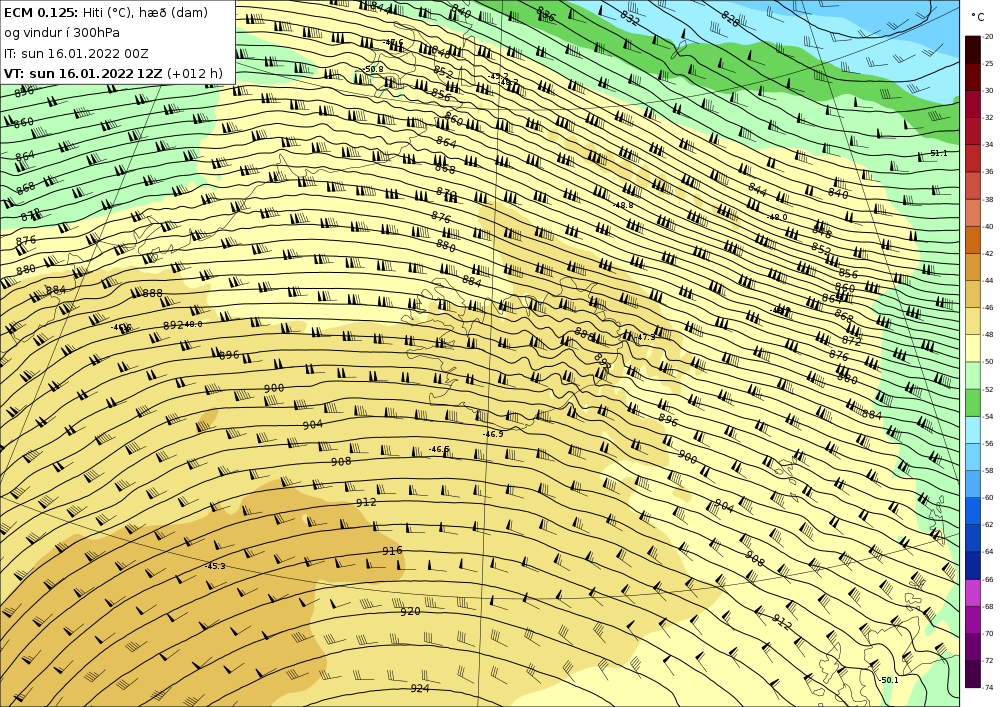Pick the red swatch between -32 and -34
Image resolution: width=1000 pixels, height=707 pixels.
pyautogui.click(x=973, y=131)
